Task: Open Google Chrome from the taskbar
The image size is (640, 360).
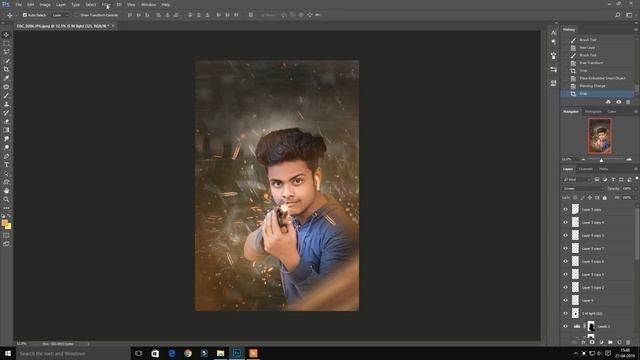Action: [x=188, y=353]
